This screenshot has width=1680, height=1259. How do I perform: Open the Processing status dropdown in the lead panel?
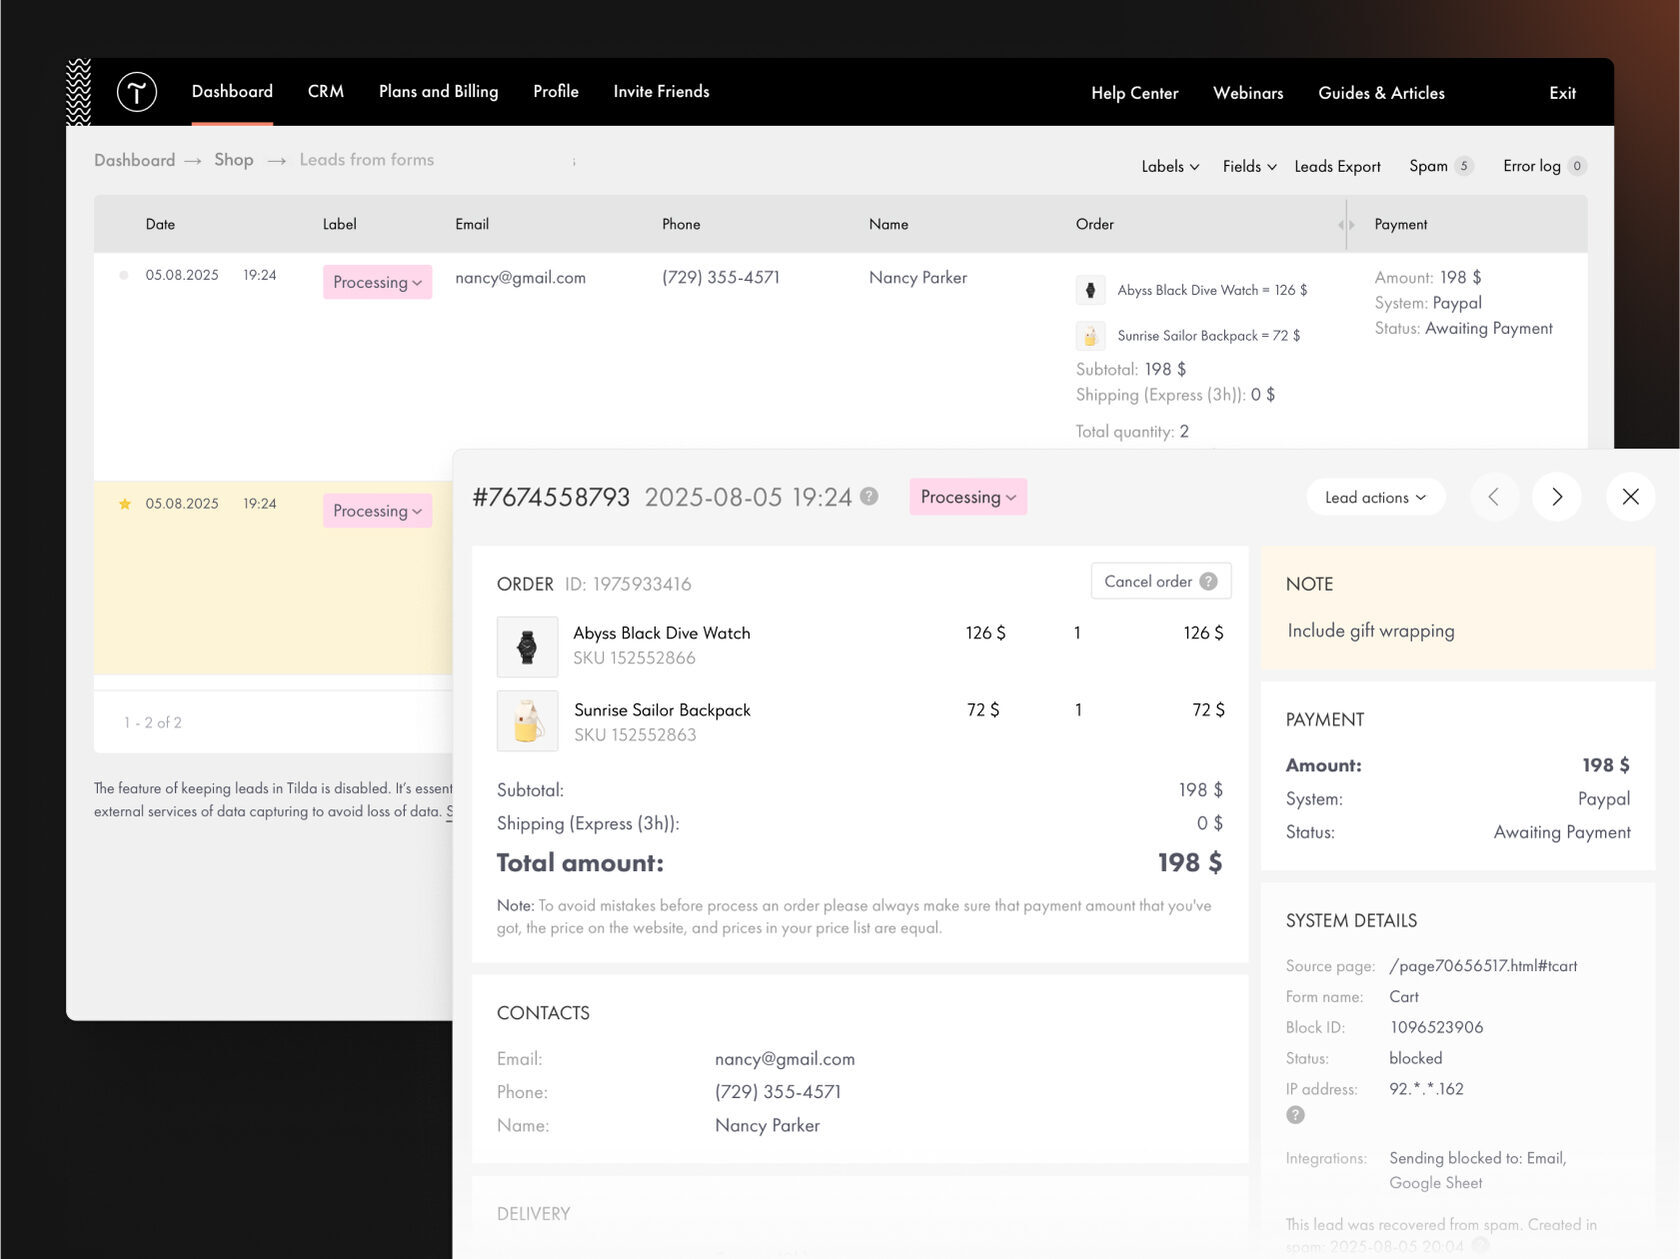(x=968, y=497)
